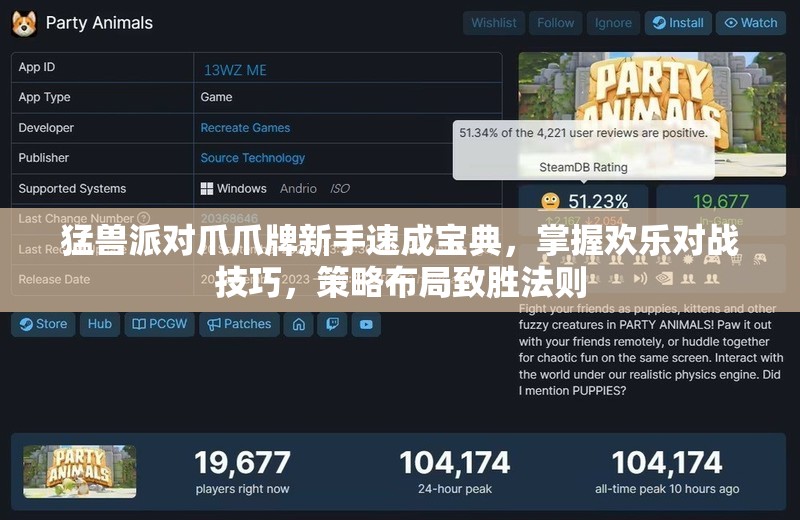
Task: Click the SteamDB Rating tooltip label
Action: [x=583, y=167]
